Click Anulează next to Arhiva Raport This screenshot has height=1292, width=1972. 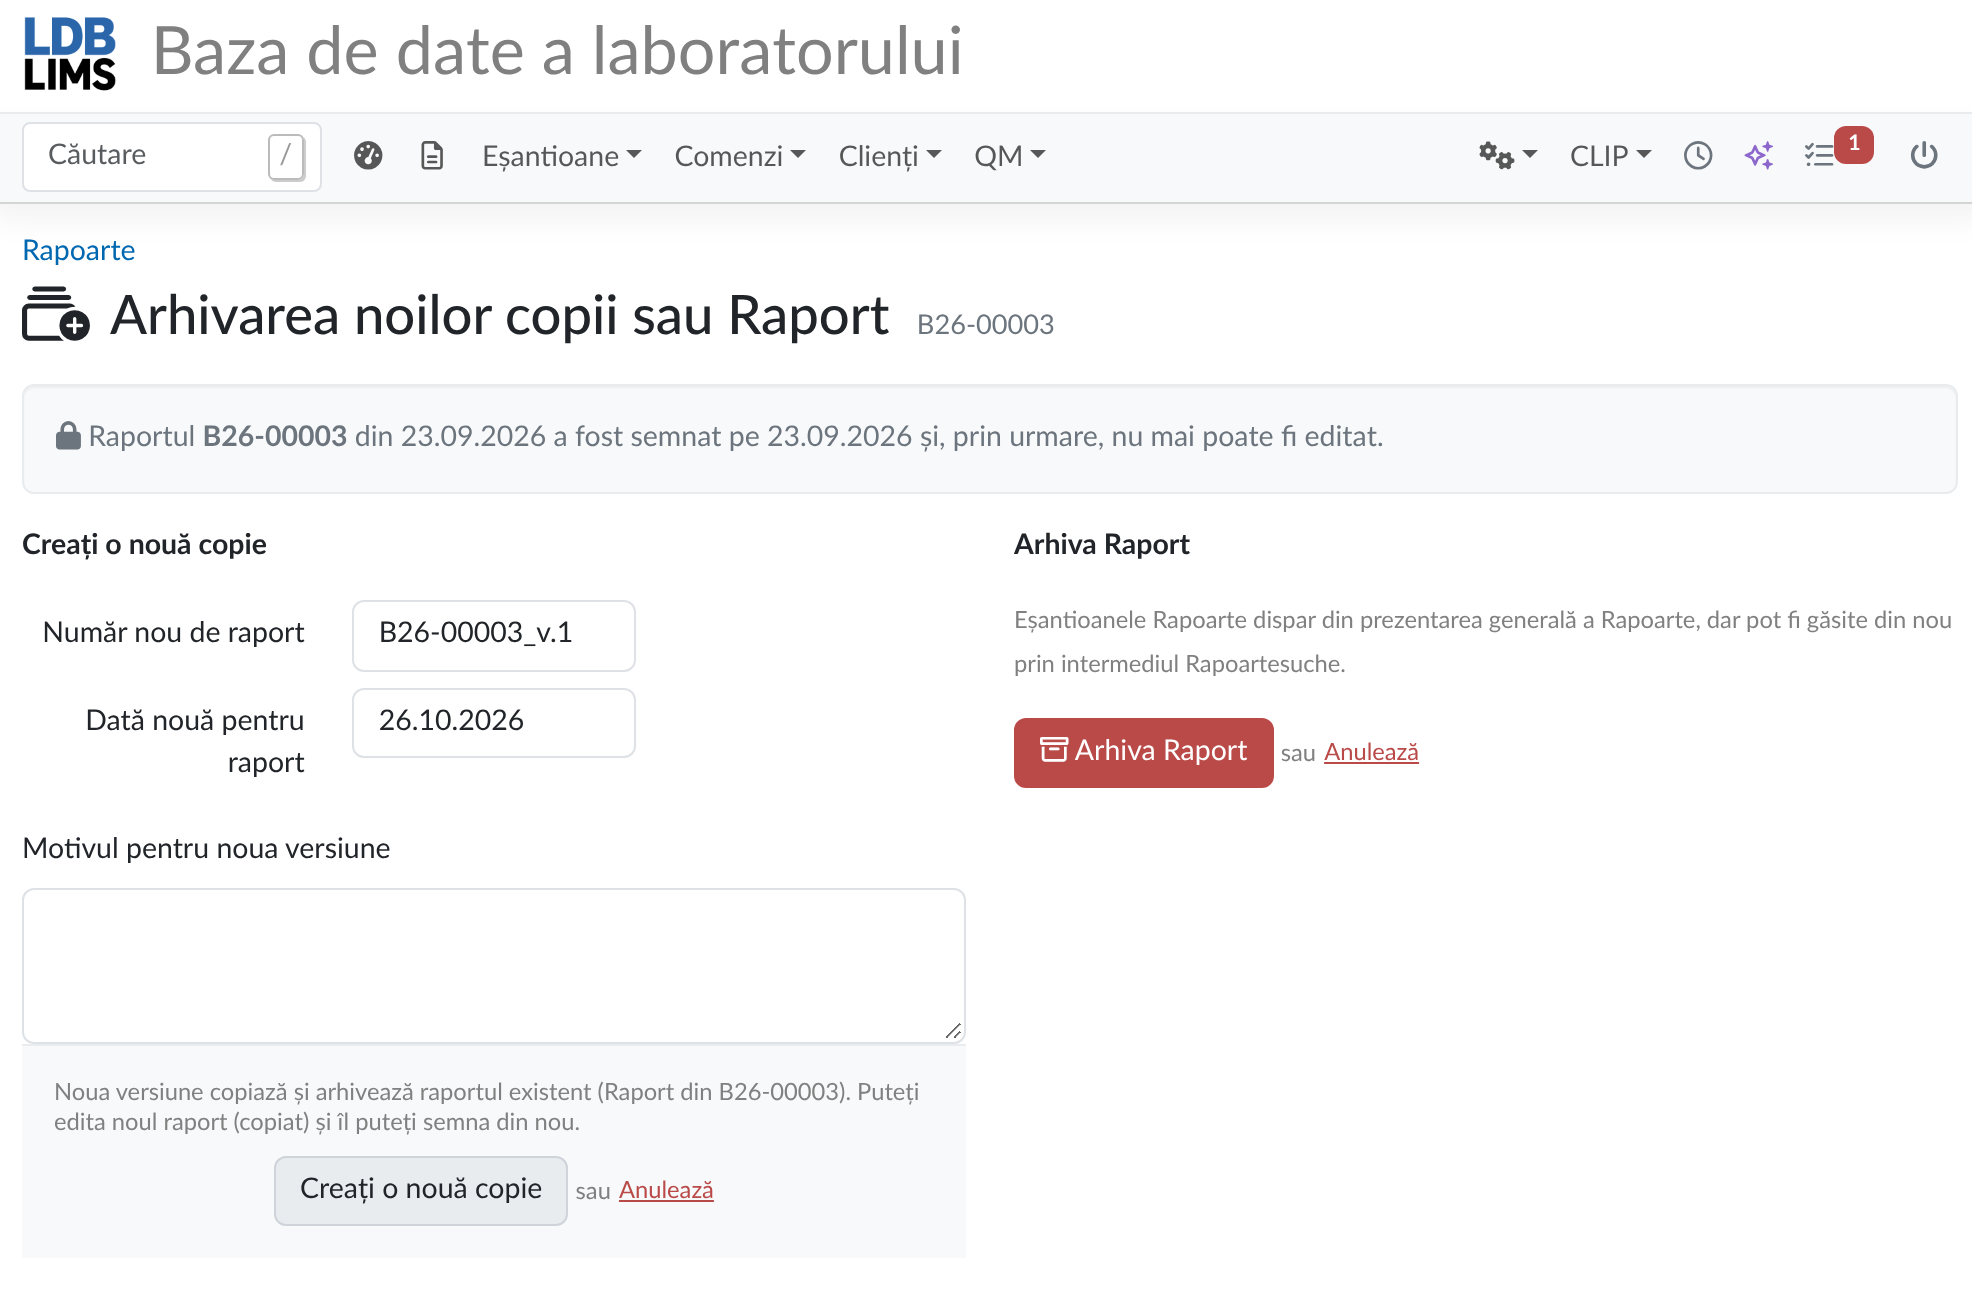[x=1371, y=752]
